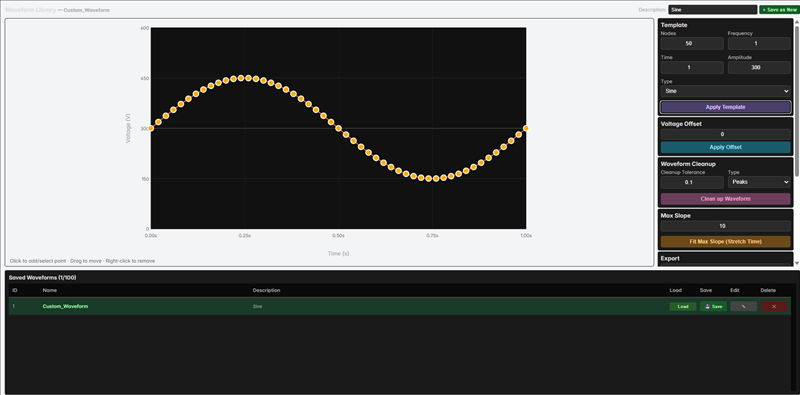Click the Save button in Custom_Waveform row
The width and height of the screenshot is (800, 395).
pyautogui.click(x=713, y=306)
